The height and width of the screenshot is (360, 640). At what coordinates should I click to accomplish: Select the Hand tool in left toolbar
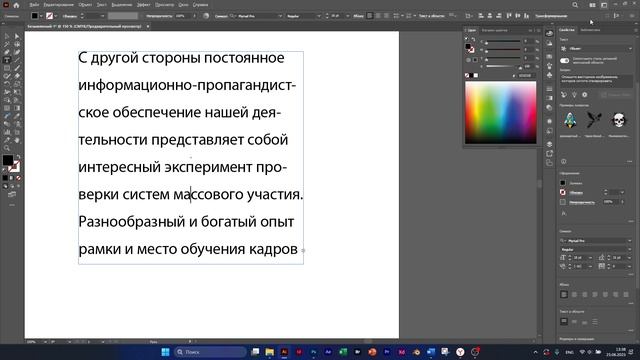tap(17, 140)
